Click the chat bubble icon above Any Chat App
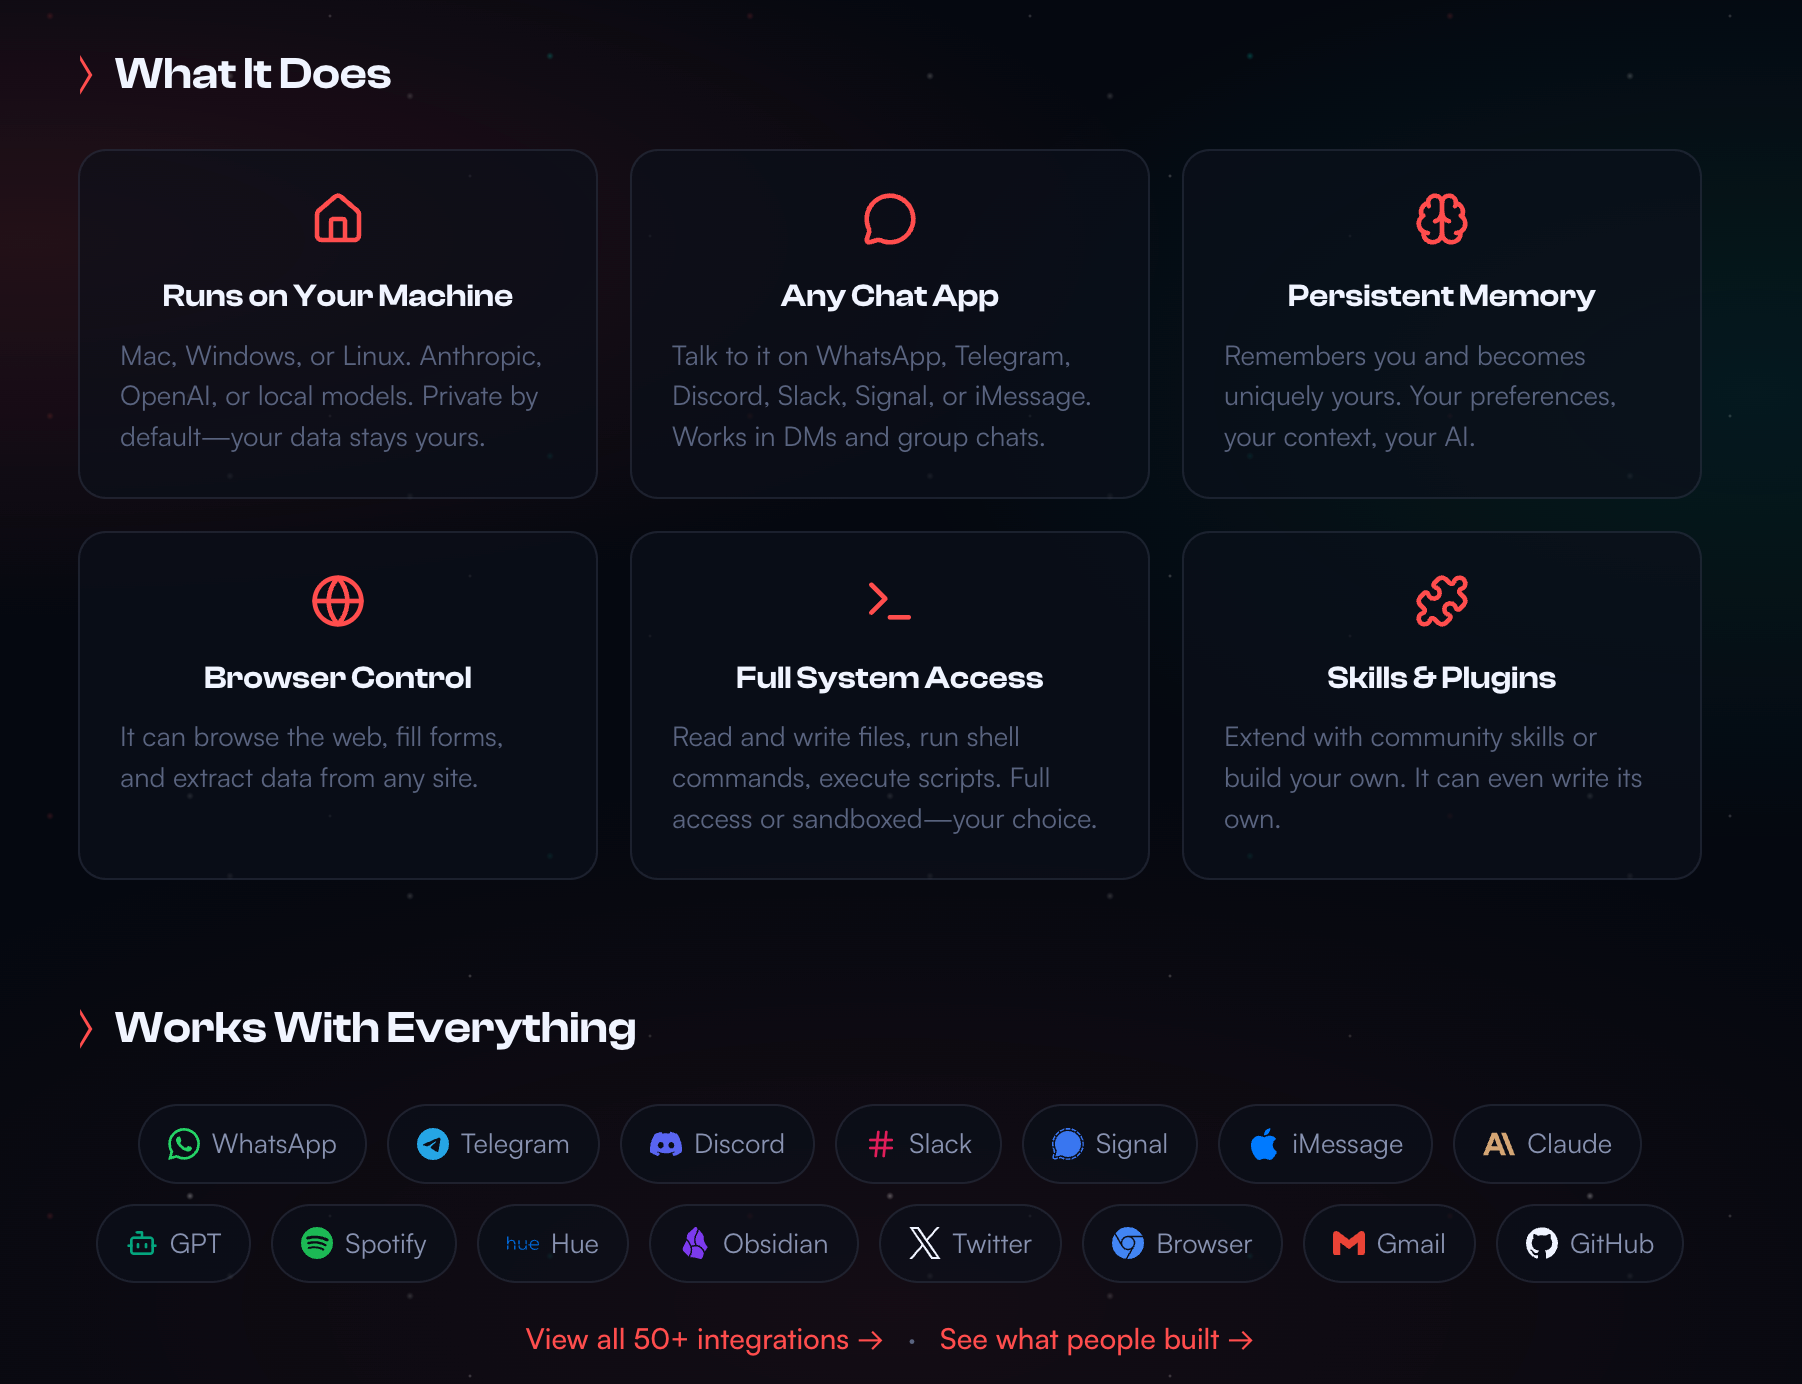Viewport: 1802px width, 1384px height. tap(889, 219)
